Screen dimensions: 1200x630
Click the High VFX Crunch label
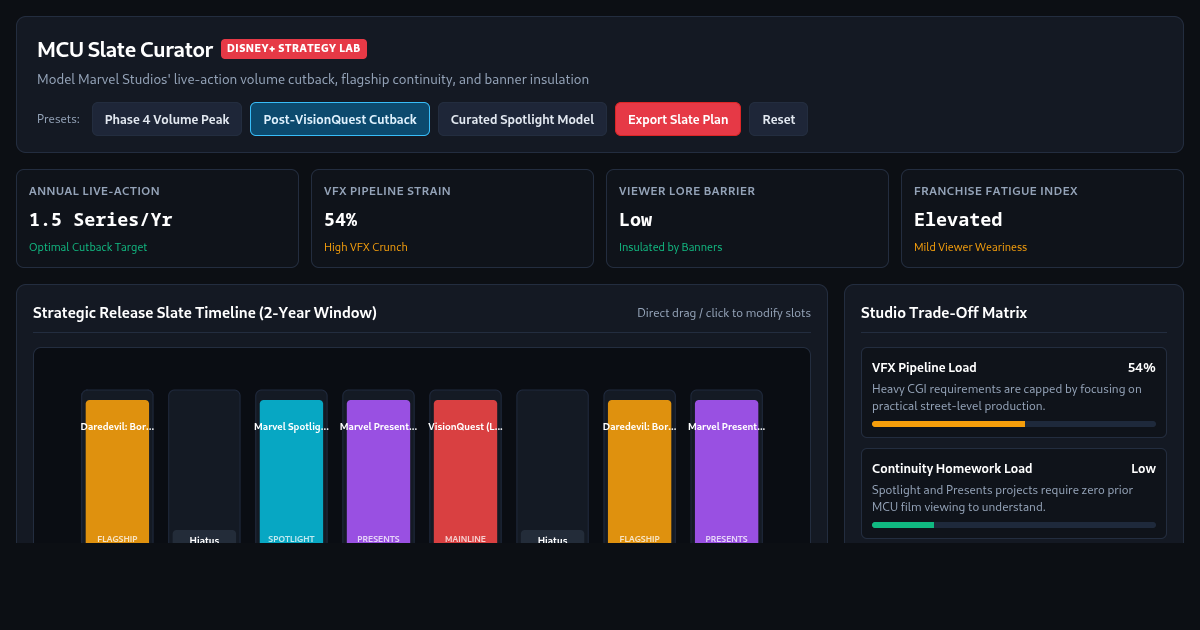(366, 247)
